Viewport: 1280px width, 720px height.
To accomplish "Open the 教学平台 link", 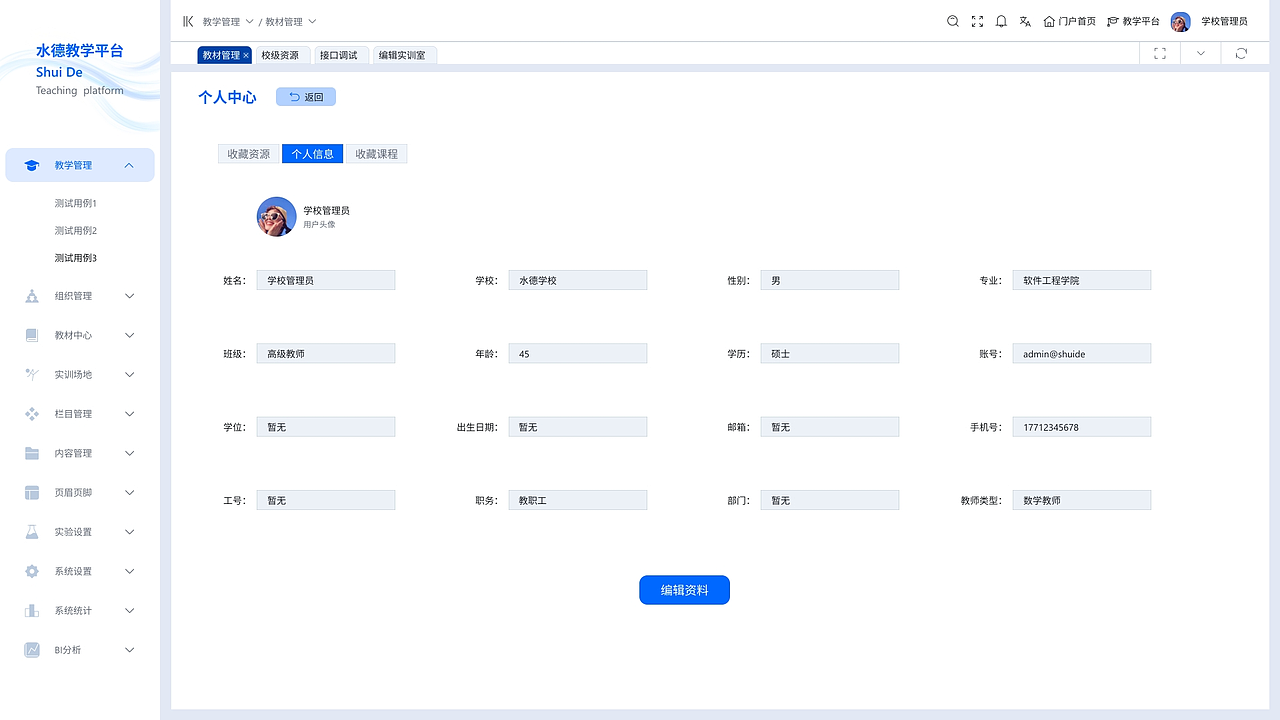I will pyautogui.click(x=1133, y=21).
